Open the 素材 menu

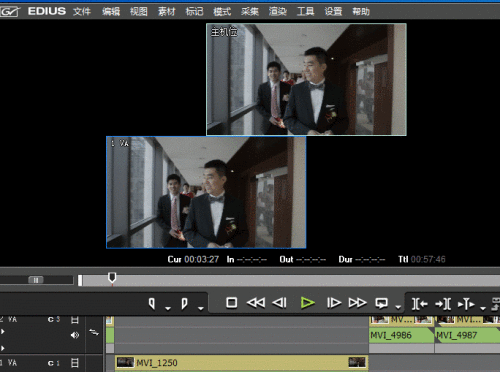click(167, 12)
